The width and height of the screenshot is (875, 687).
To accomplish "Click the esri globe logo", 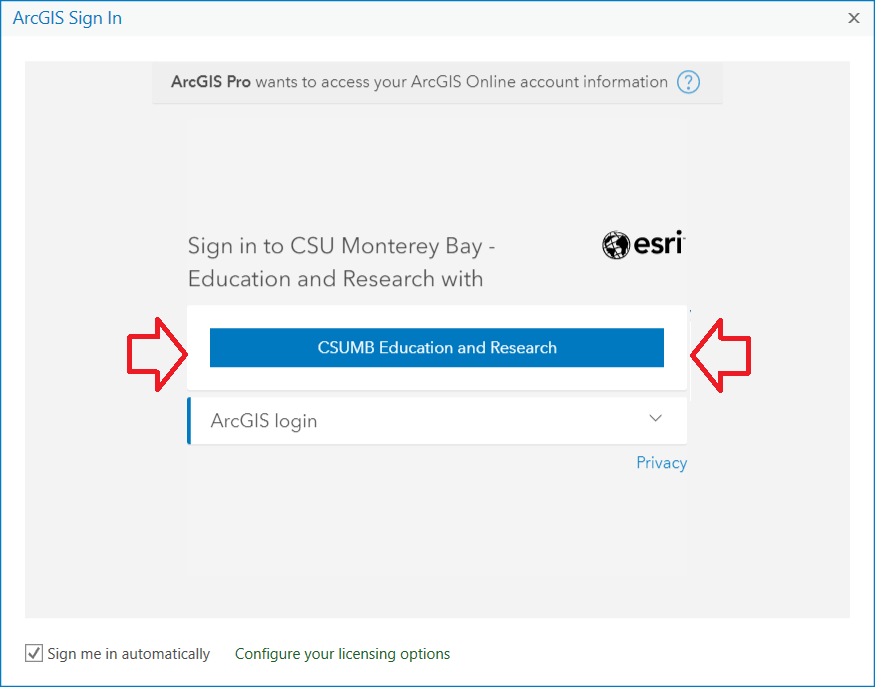I will tap(616, 244).
